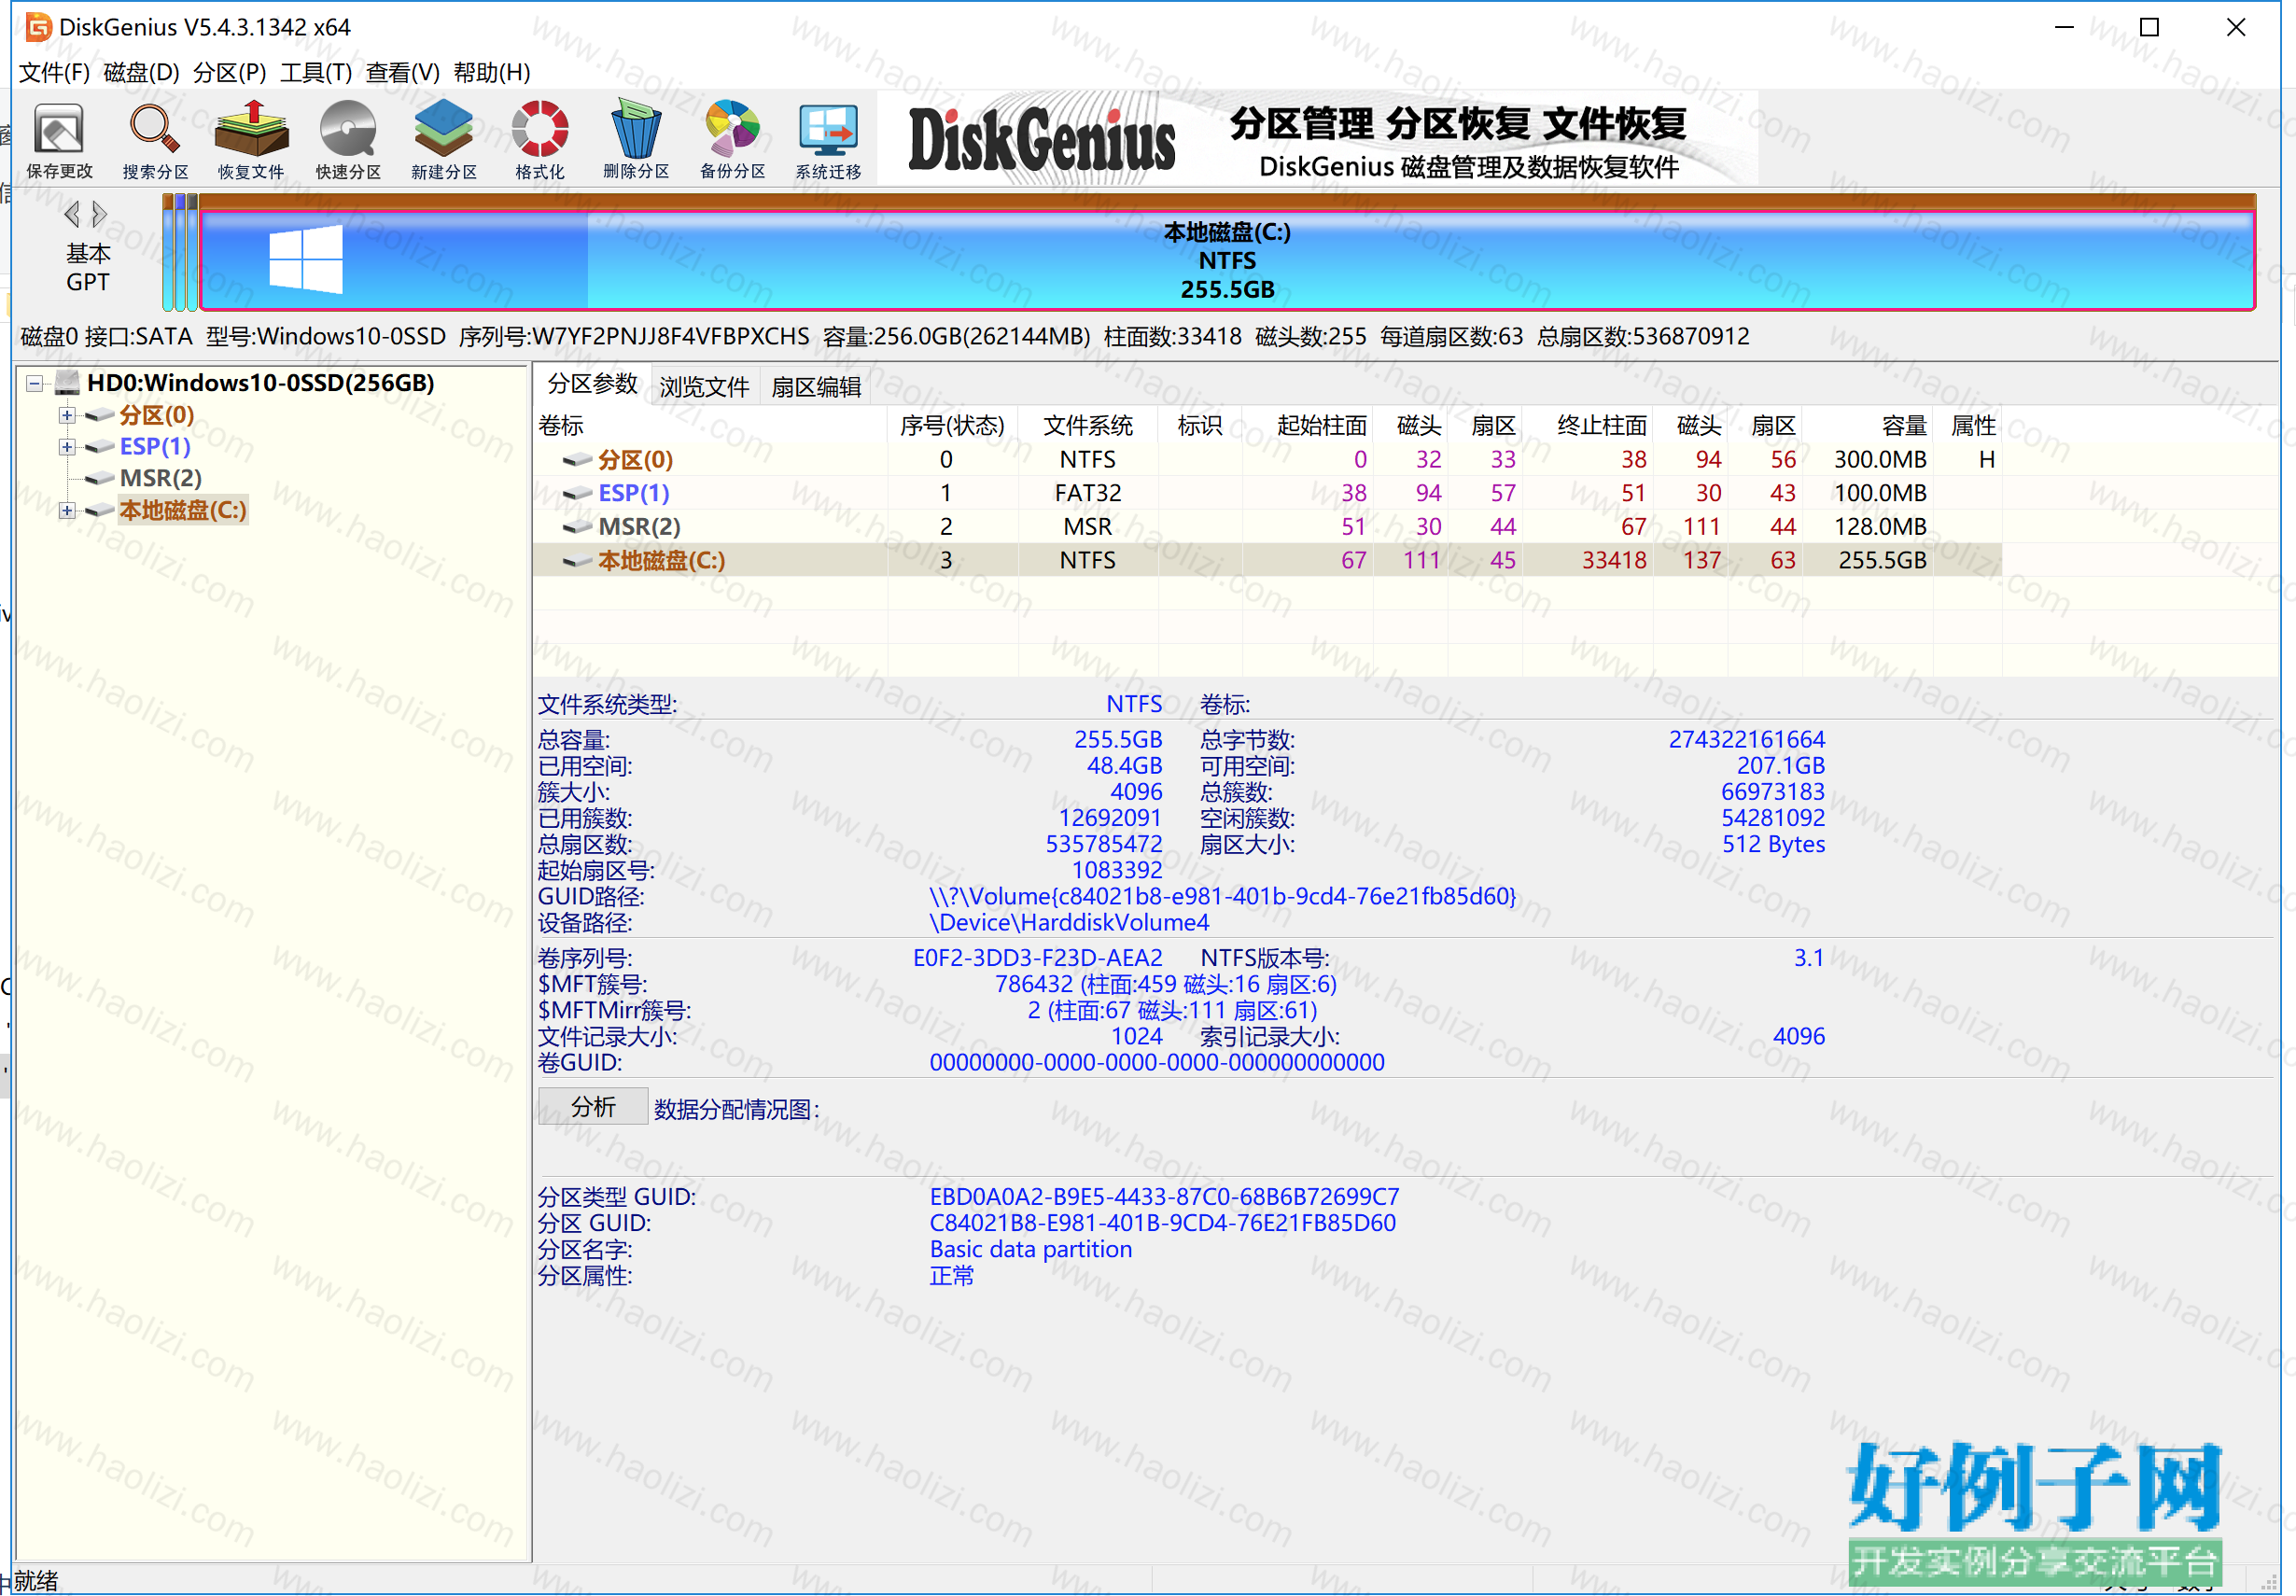Open the 磁盘(D) menu
The height and width of the screenshot is (1596, 2296).
point(141,72)
